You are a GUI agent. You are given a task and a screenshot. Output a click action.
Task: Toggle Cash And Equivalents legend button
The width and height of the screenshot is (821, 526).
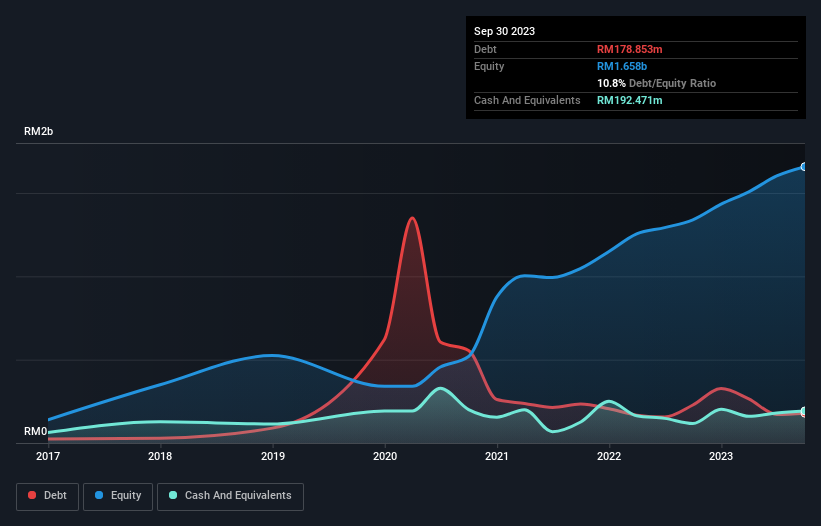[230, 496]
